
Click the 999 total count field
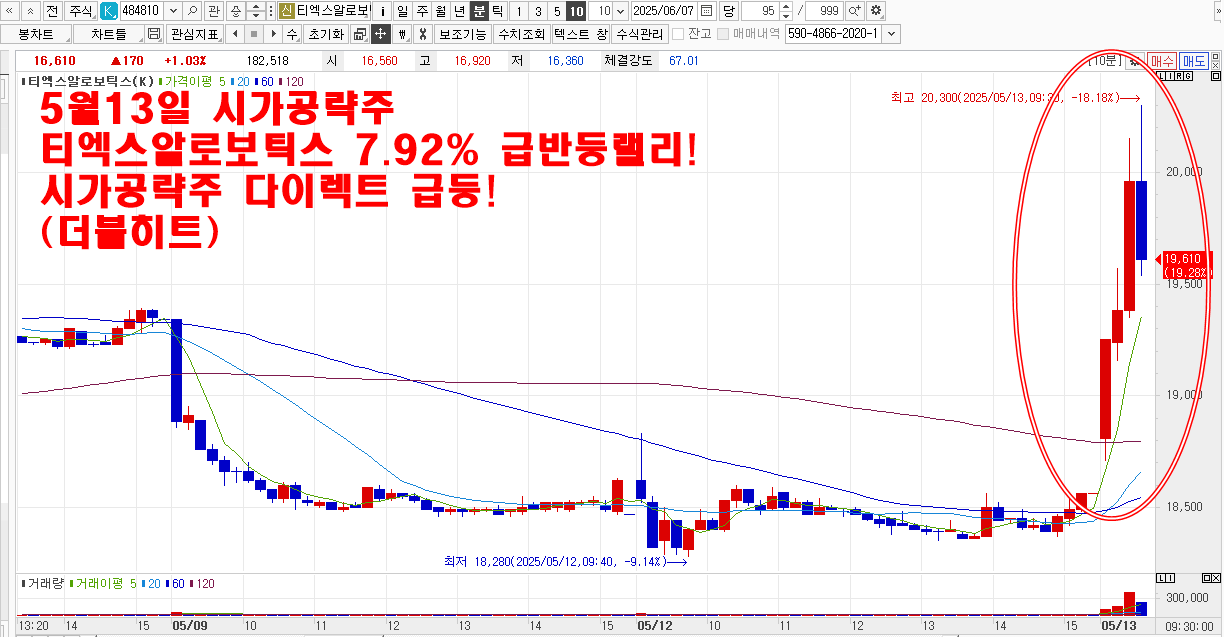823,11
